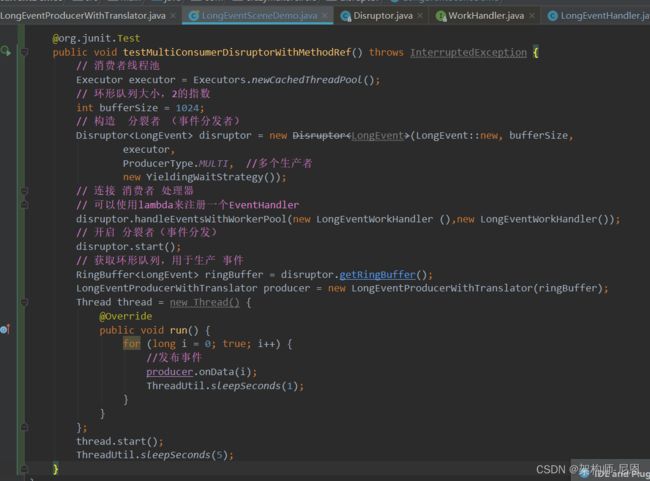650x481 pixels.
Task: Click handleEventsWithWorkerPool method call
Action: pos(210,219)
